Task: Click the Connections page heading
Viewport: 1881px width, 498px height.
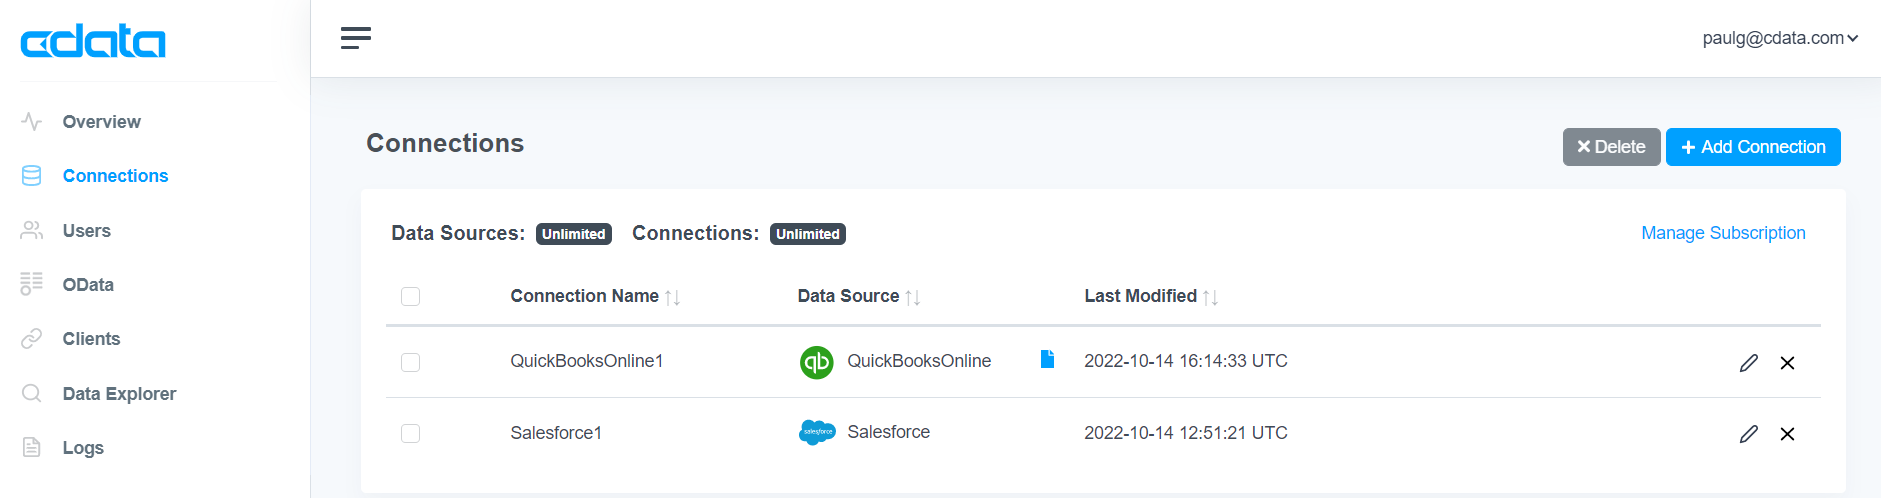Action: pyautogui.click(x=445, y=143)
